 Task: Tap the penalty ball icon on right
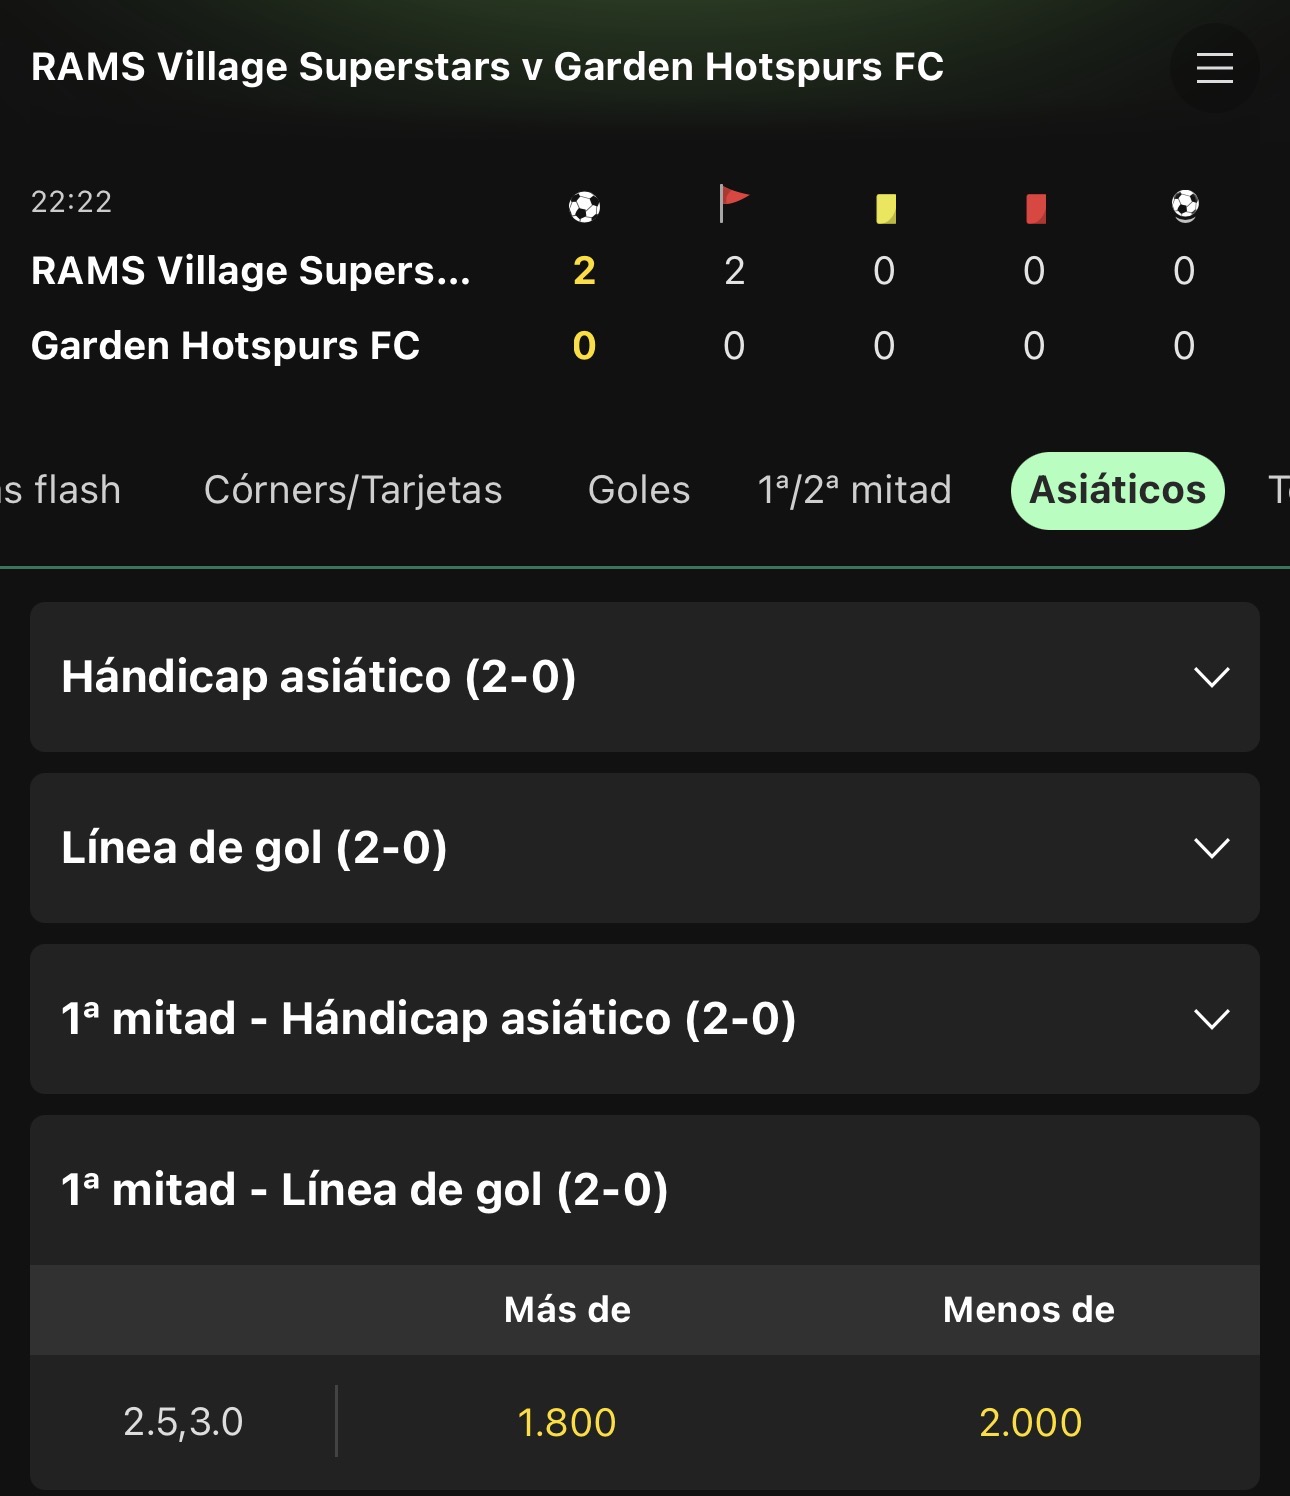pyautogui.click(x=1185, y=206)
